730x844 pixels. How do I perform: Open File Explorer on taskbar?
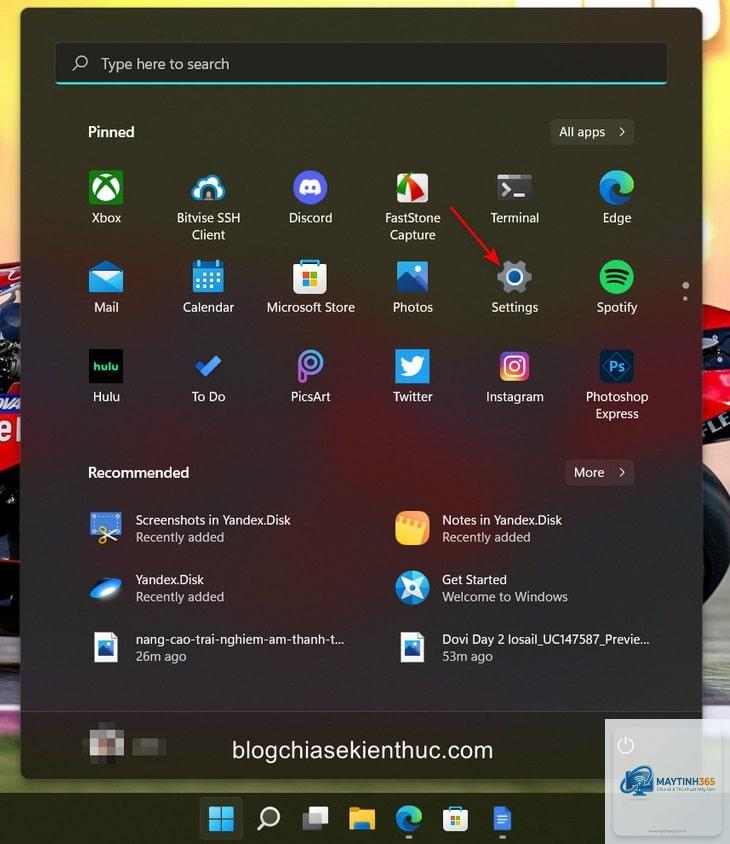click(x=362, y=819)
